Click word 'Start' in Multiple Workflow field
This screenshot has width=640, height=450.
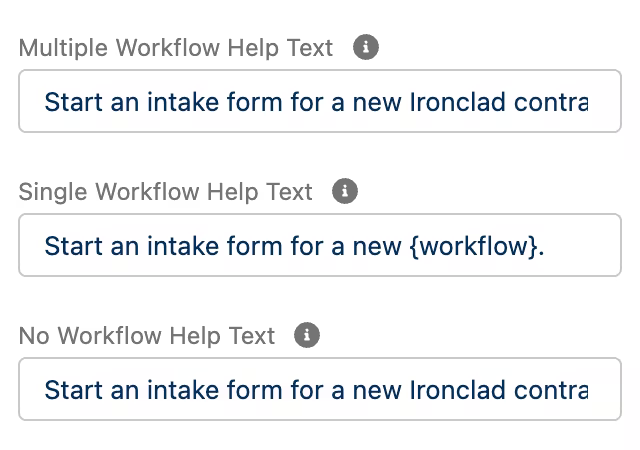(x=73, y=102)
